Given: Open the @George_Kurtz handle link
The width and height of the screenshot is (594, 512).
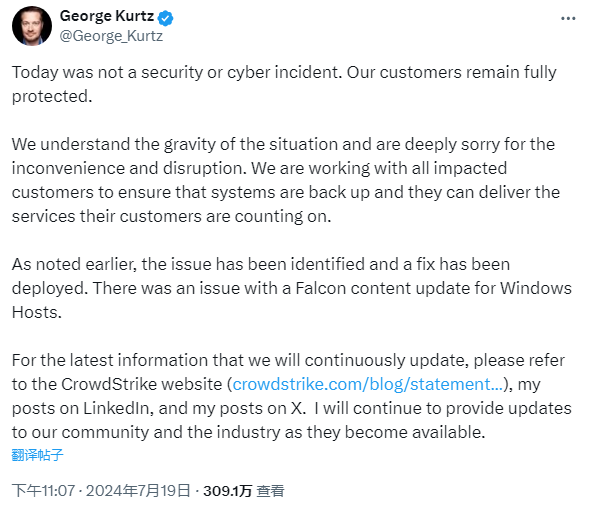Looking at the screenshot, I should coord(111,36).
